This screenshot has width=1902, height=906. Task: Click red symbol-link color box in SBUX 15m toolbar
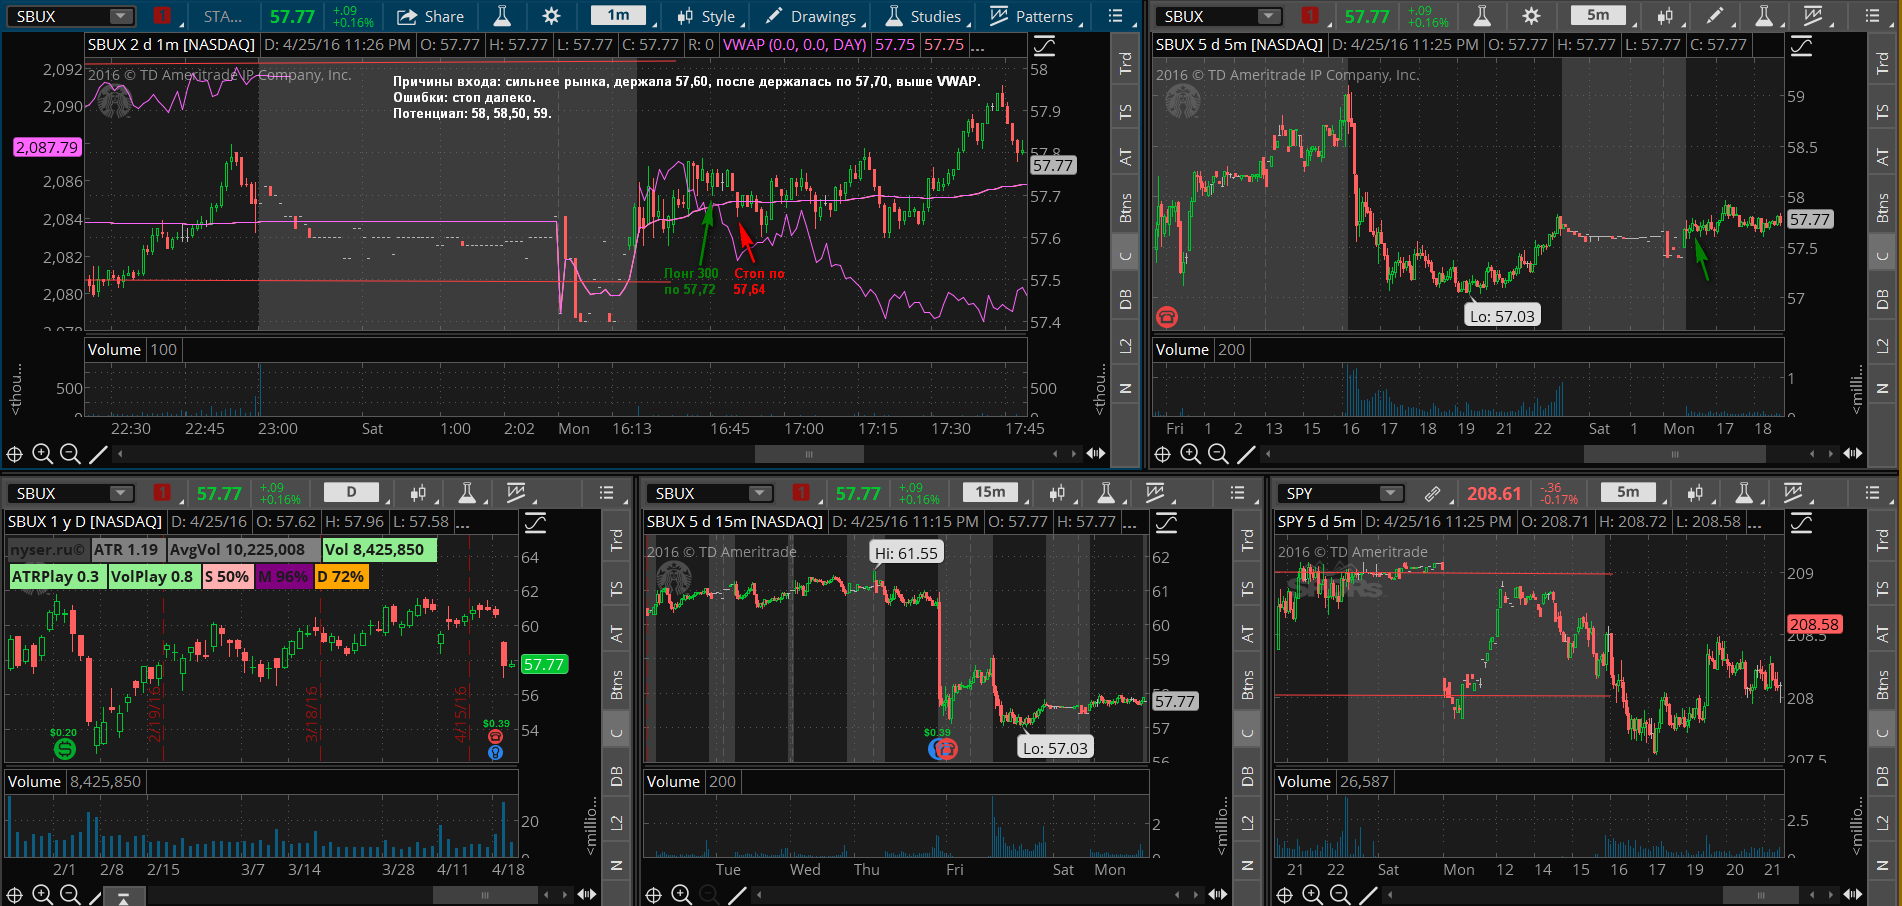coord(800,493)
